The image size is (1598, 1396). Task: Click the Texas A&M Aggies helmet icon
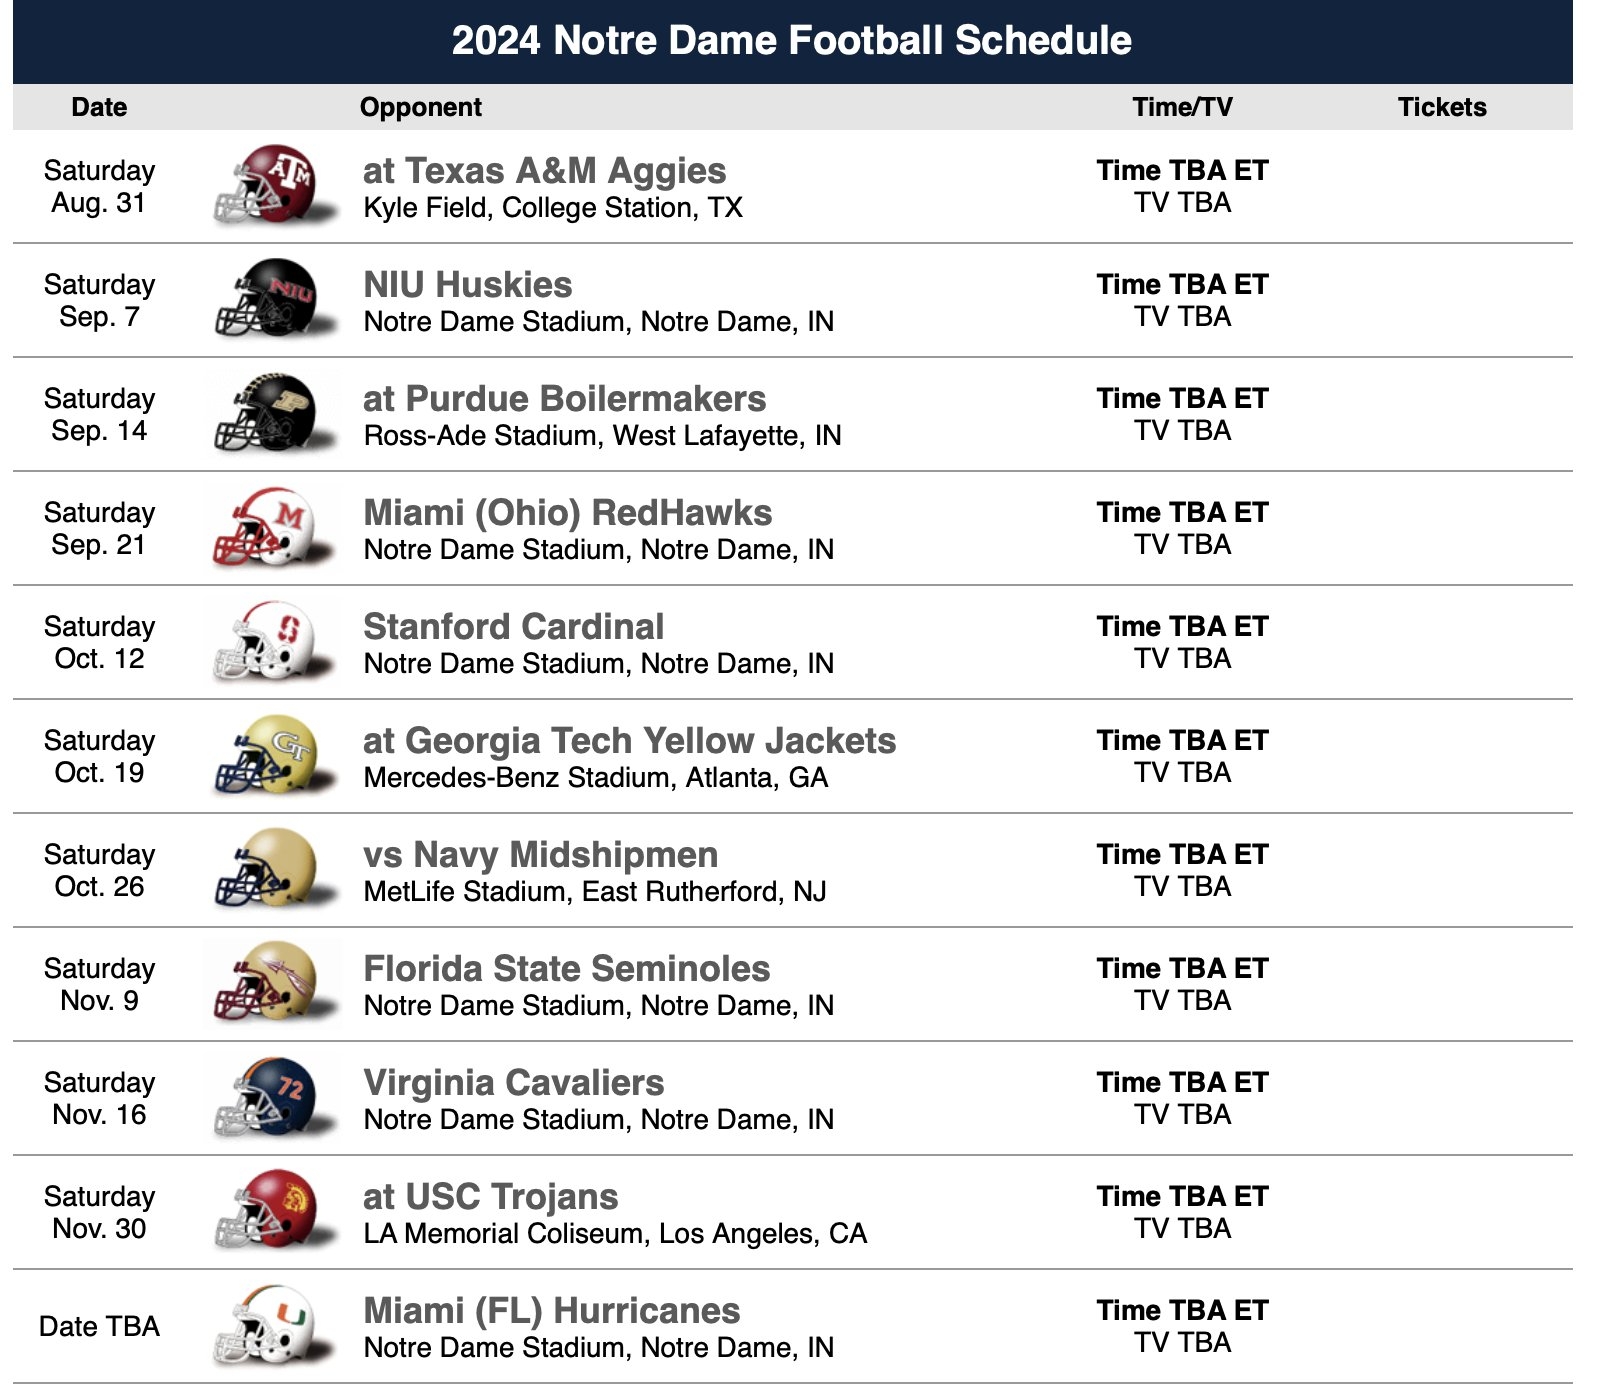(270, 186)
